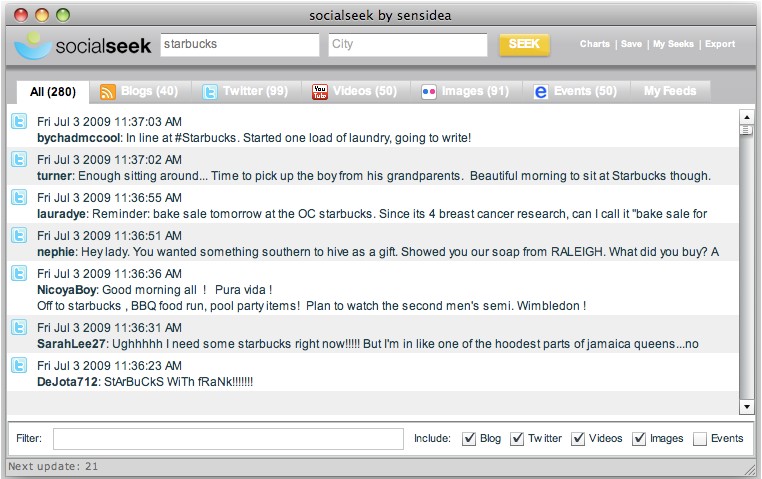Click timestamp Fri Jul 3 2009 11:36:23 AM
The height and width of the screenshot is (479, 762).
pyautogui.click(x=109, y=365)
